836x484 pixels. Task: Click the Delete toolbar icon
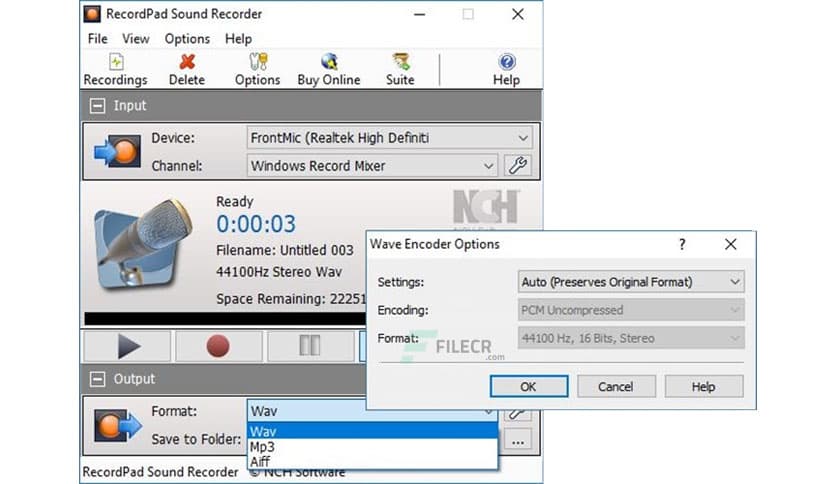(x=187, y=70)
